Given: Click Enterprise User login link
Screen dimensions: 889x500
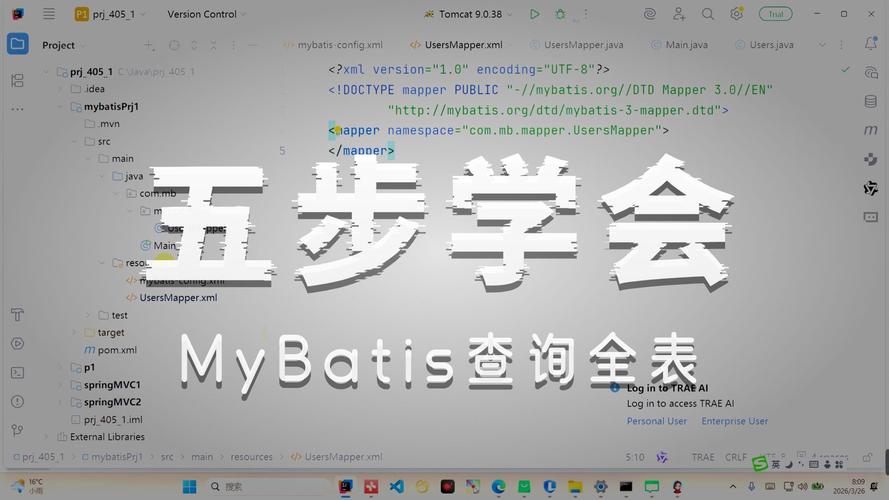Looking at the screenshot, I should [x=735, y=421].
